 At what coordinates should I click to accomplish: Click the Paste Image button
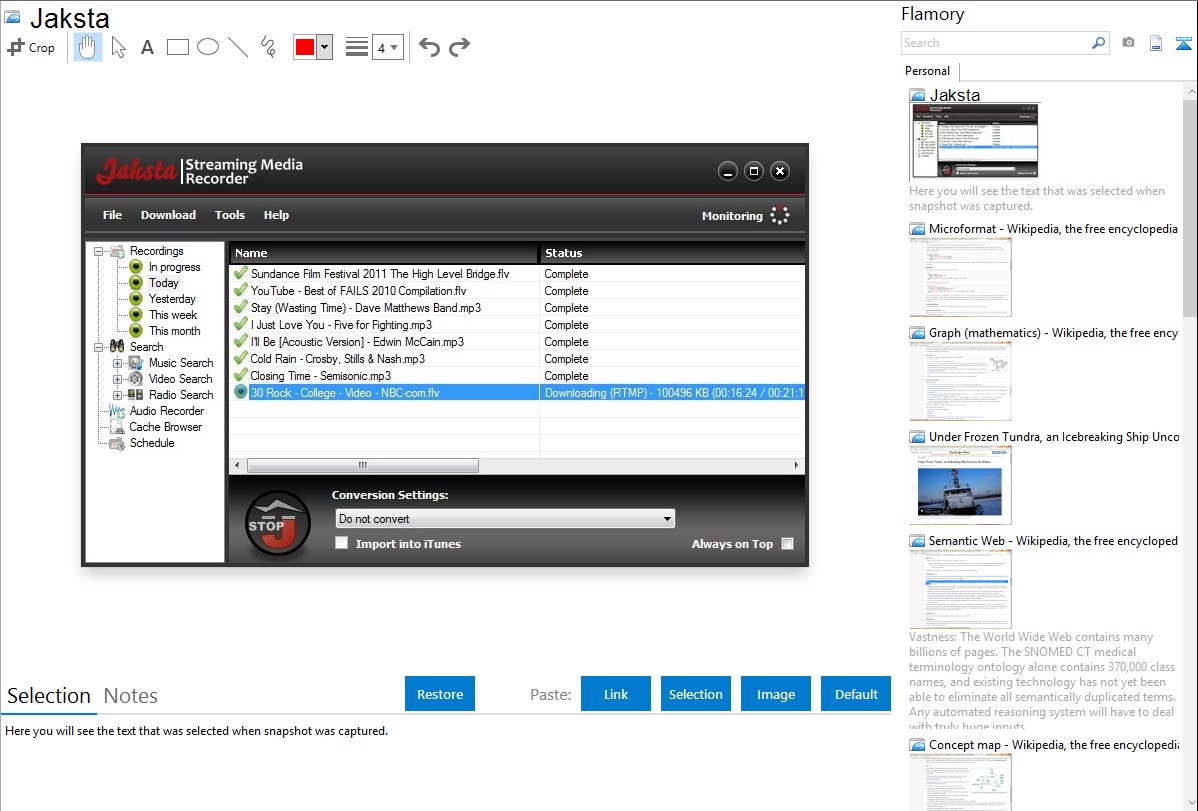point(775,694)
